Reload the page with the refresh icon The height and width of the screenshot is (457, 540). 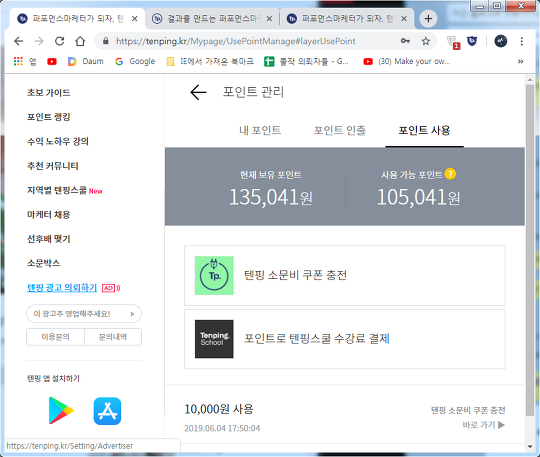[x=60, y=41]
